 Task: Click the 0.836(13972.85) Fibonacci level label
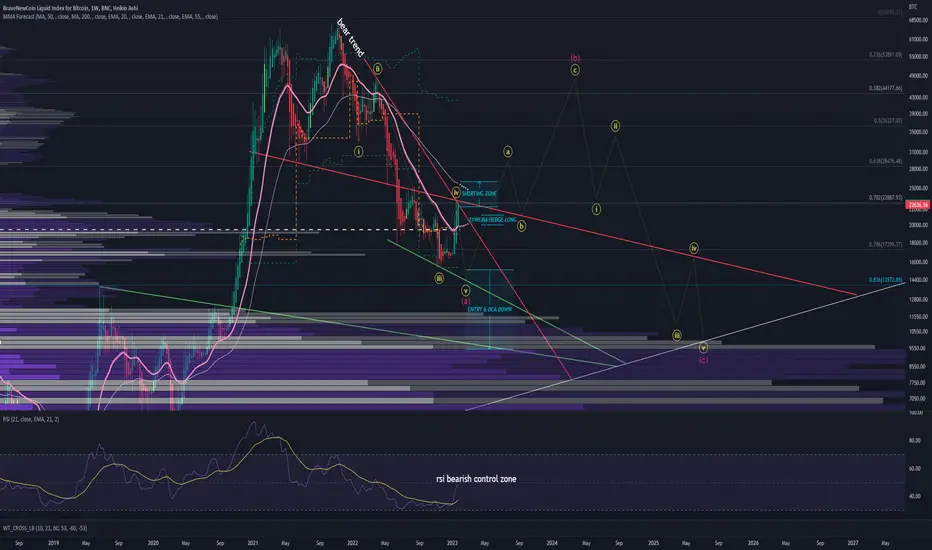pos(886,280)
